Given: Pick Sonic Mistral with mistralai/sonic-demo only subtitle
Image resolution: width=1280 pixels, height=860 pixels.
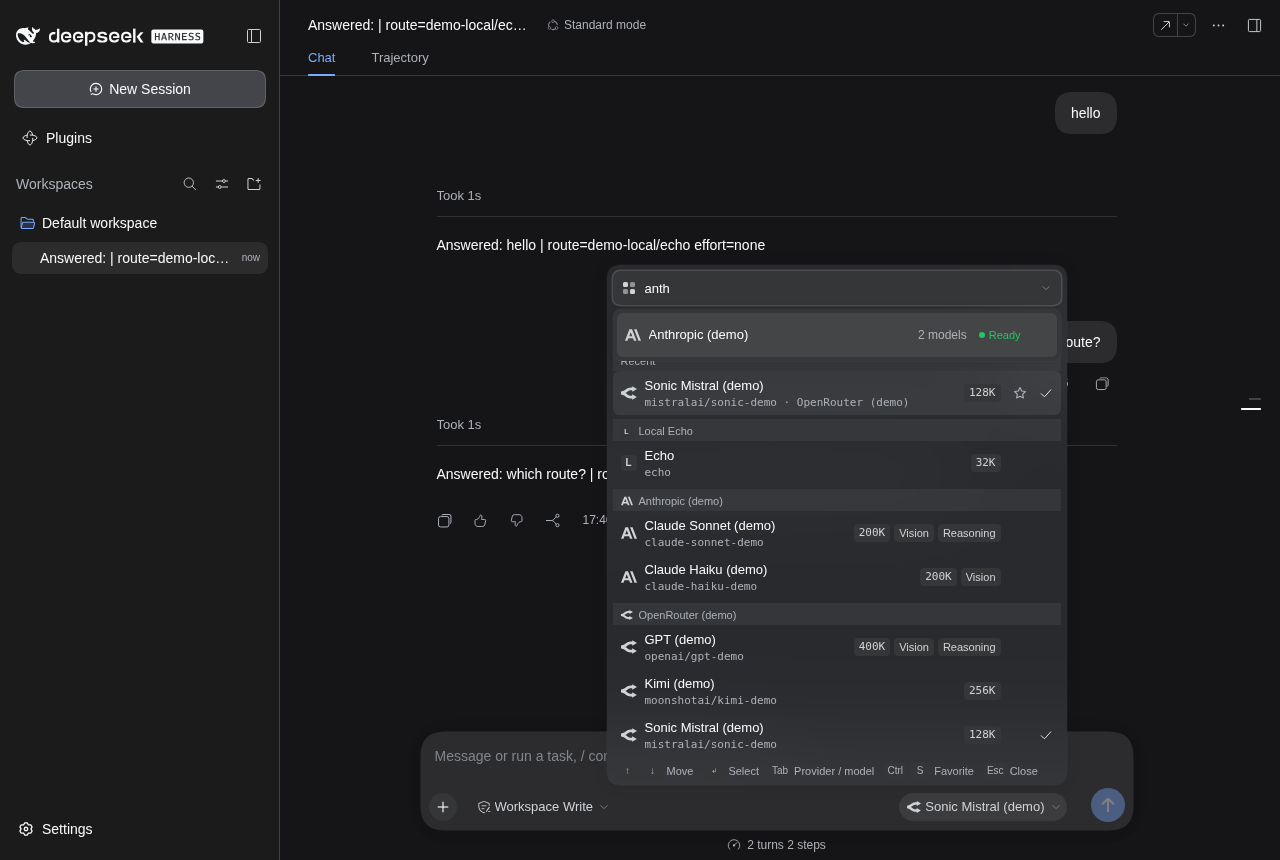Looking at the screenshot, I should [837, 735].
